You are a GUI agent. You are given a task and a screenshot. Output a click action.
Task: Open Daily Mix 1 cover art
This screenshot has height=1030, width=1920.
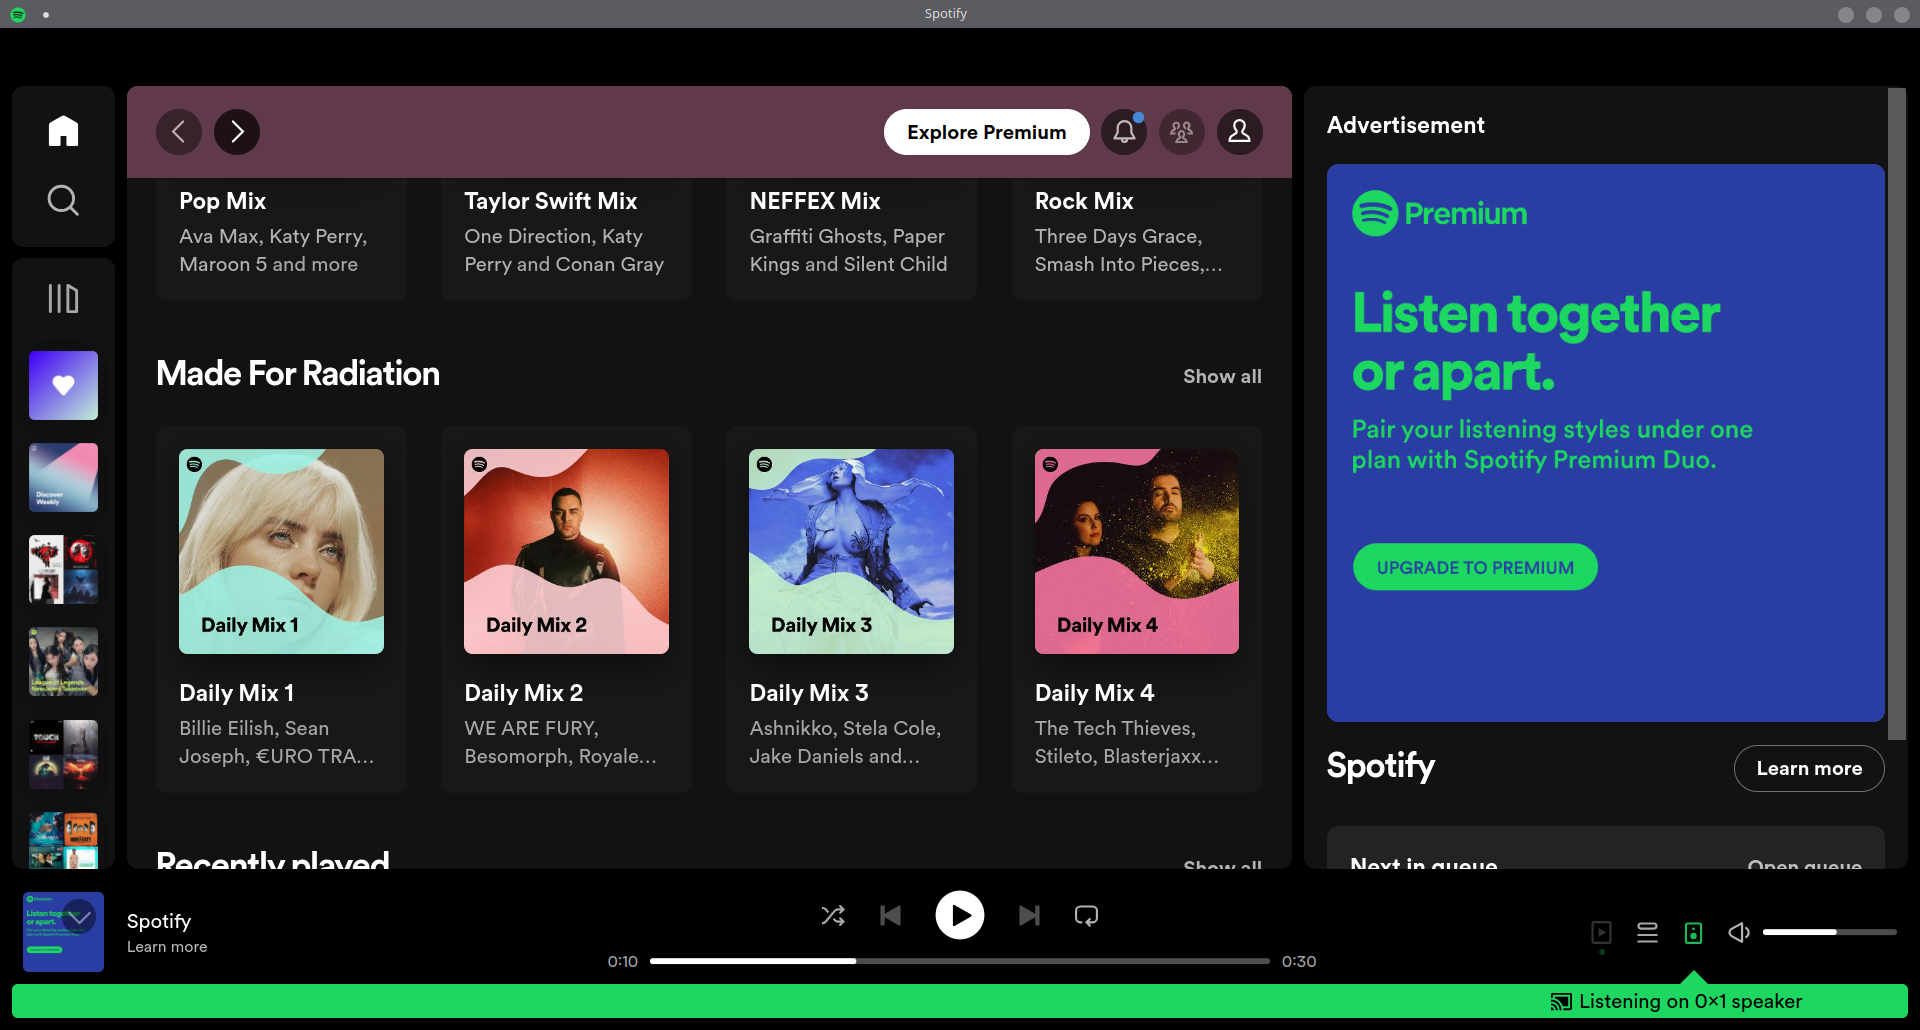281,551
